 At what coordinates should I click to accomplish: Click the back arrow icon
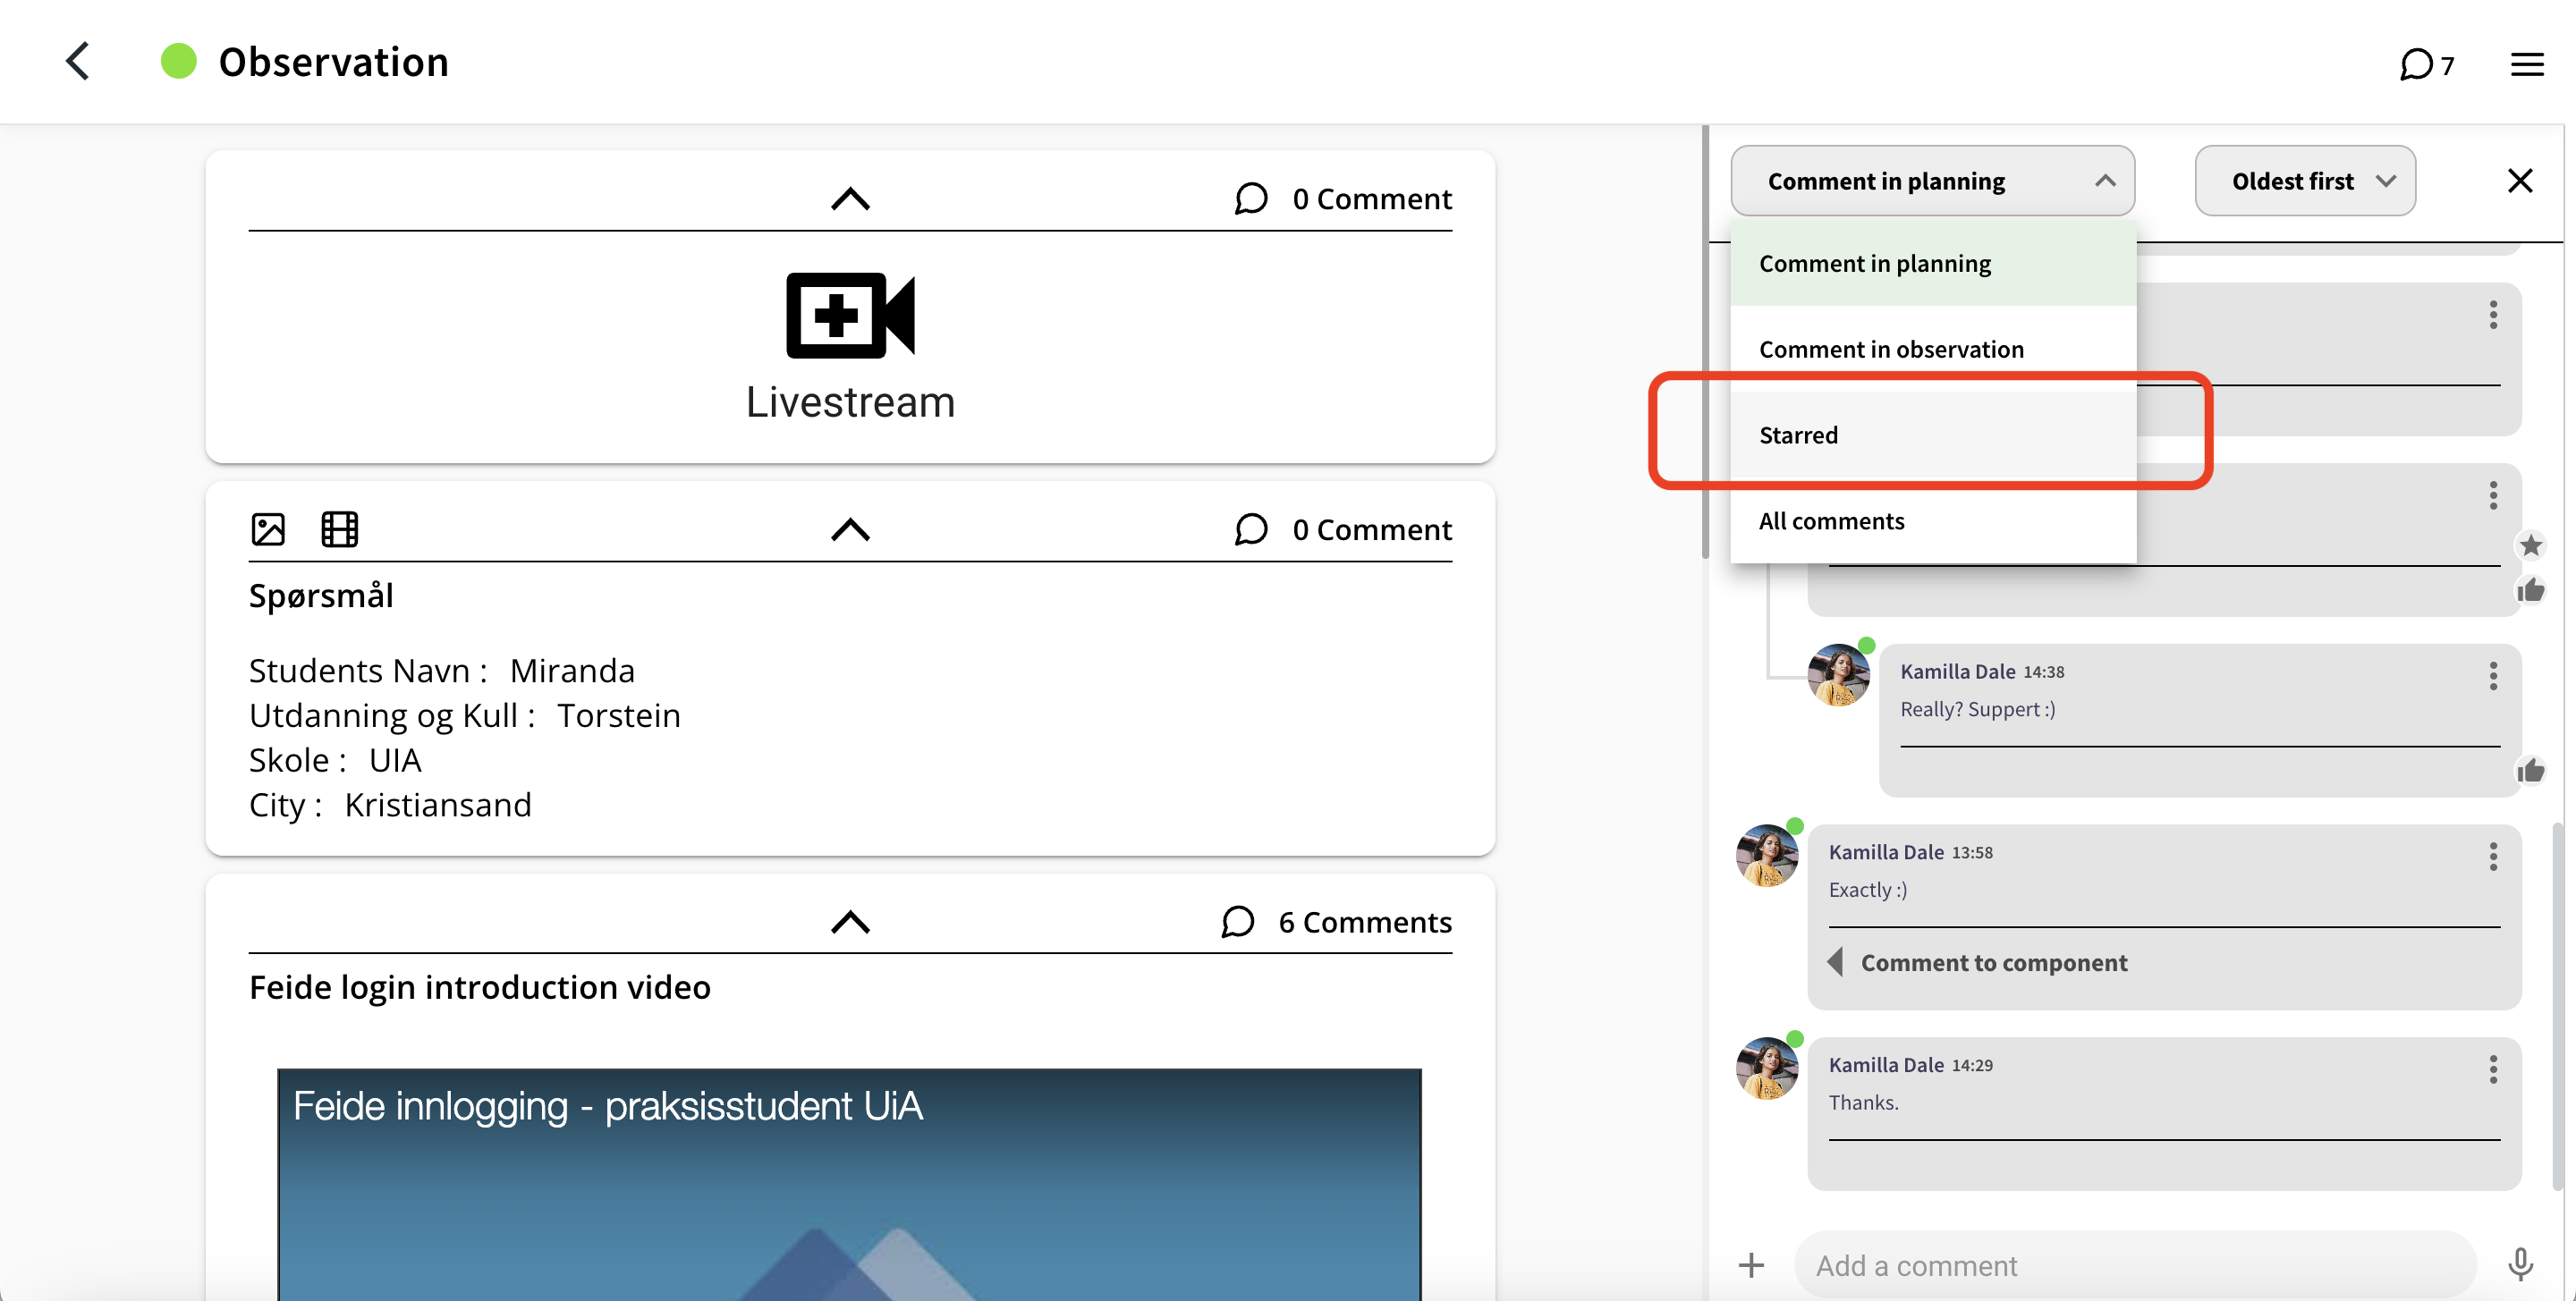click(x=78, y=61)
